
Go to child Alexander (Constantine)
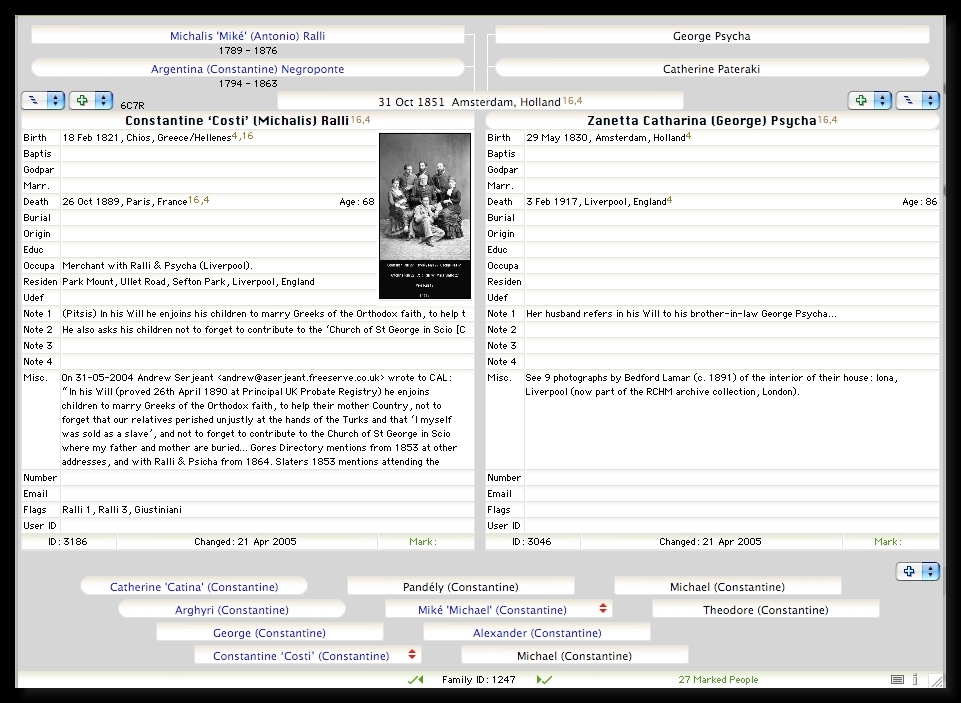537,633
